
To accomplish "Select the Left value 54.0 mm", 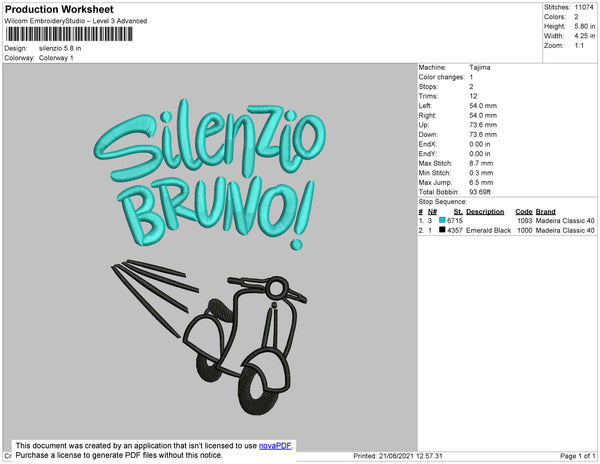I will (x=483, y=106).
